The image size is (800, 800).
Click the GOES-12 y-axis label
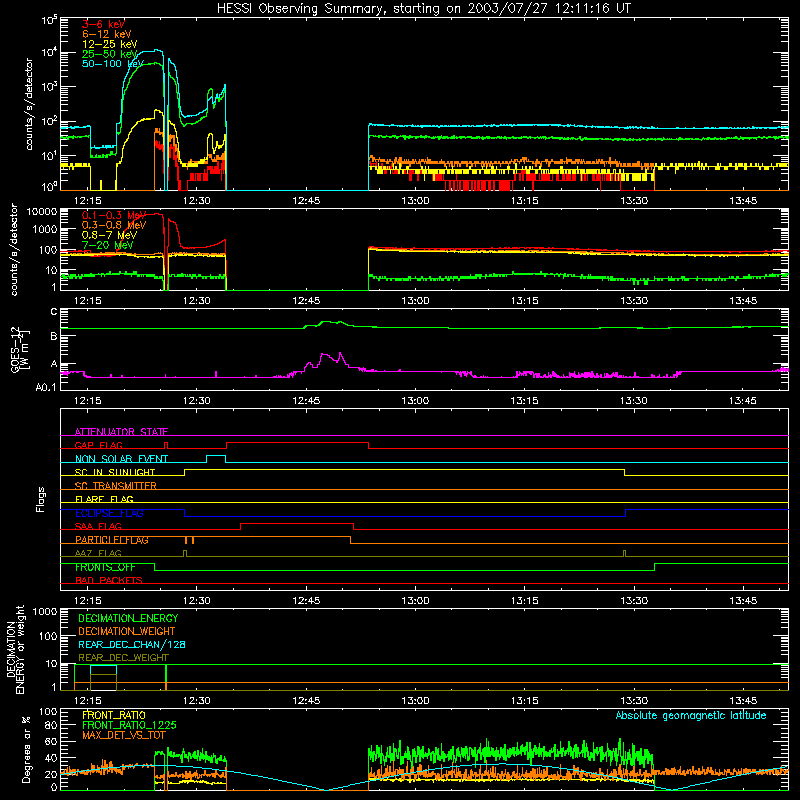(x=20, y=349)
